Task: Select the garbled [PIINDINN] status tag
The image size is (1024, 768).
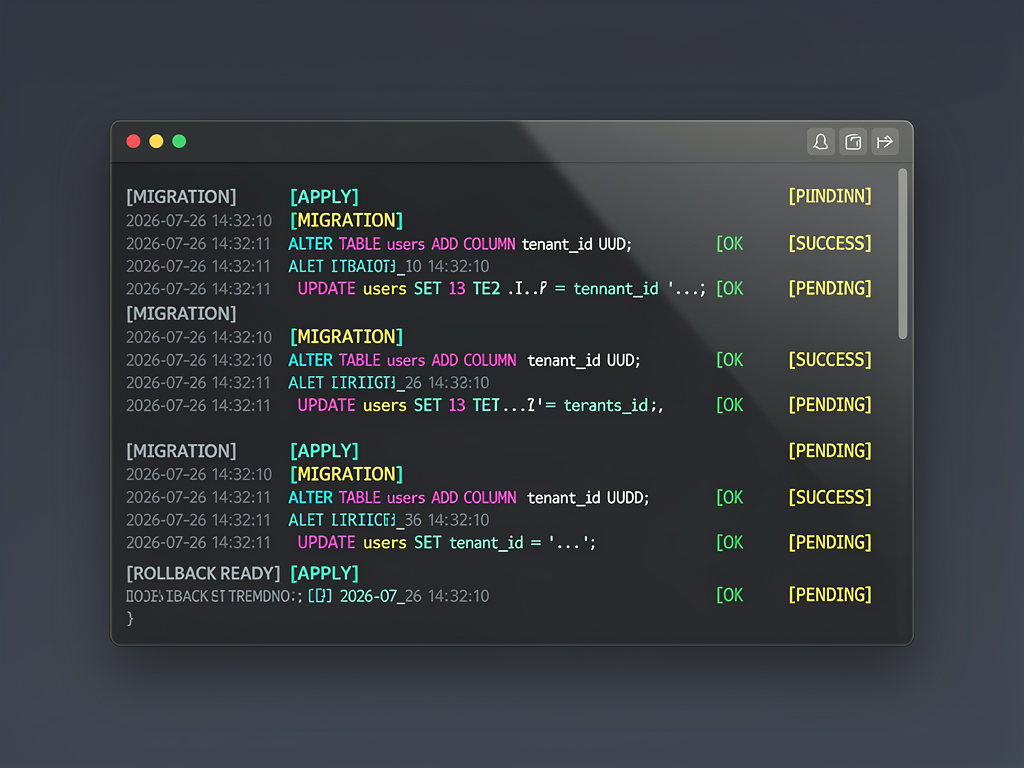Action: 829,196
